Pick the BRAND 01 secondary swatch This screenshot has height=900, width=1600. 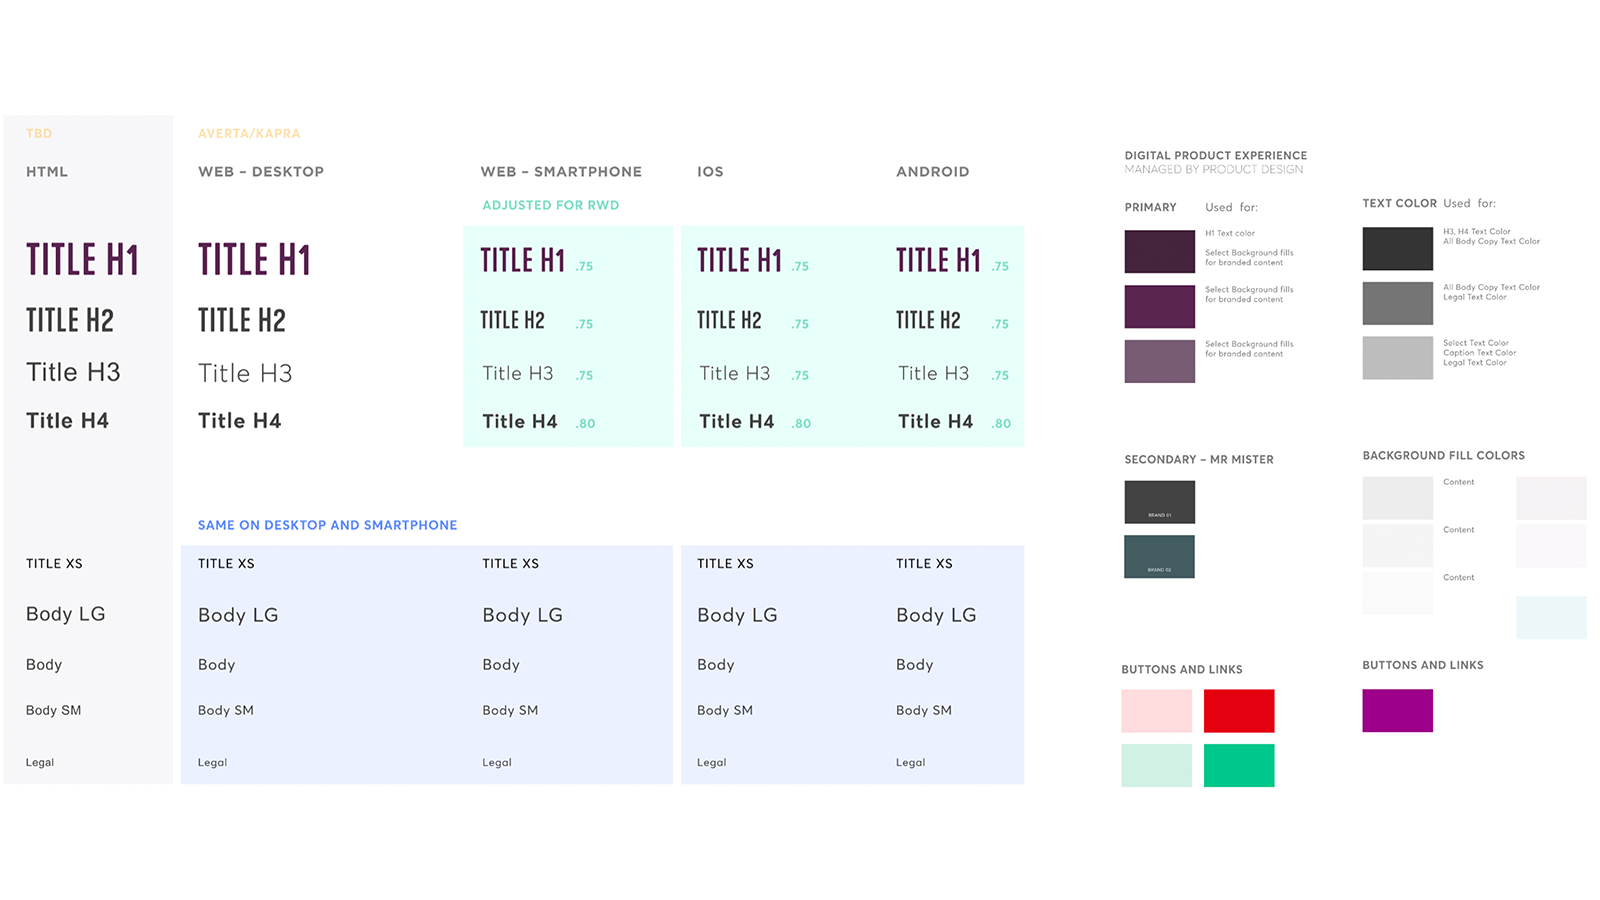[x=1159, y=502]
